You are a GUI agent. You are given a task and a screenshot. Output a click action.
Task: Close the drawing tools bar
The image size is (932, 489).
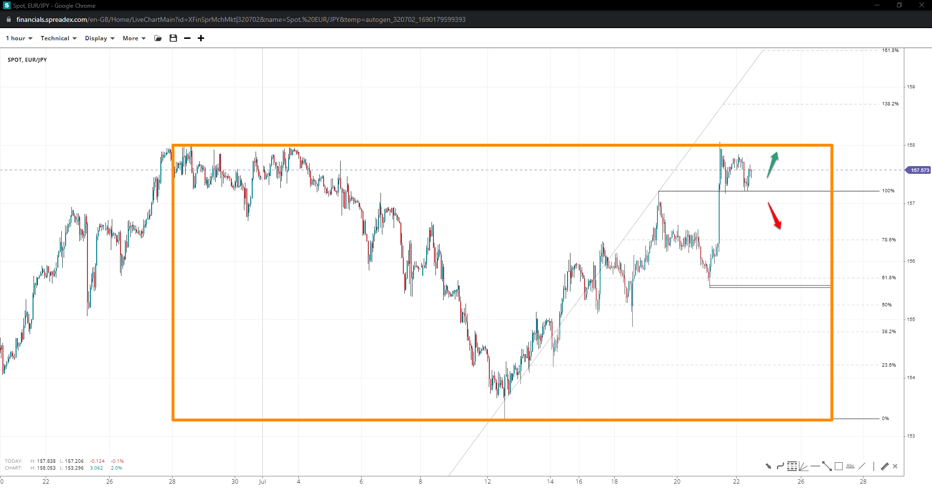[895, 466]
